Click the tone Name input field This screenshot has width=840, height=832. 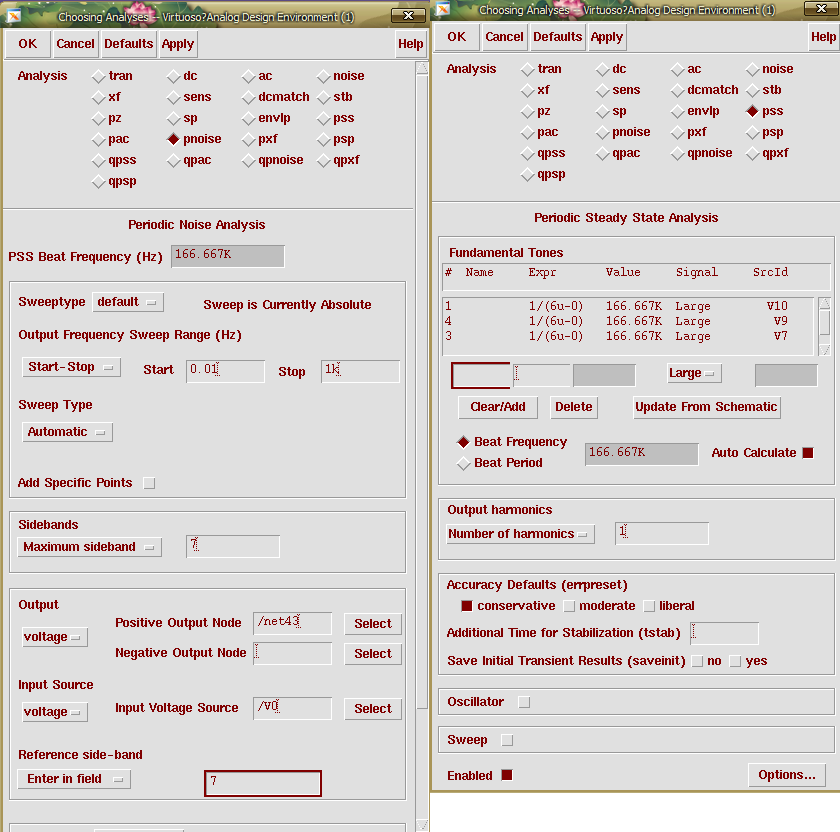coord(481,375)
